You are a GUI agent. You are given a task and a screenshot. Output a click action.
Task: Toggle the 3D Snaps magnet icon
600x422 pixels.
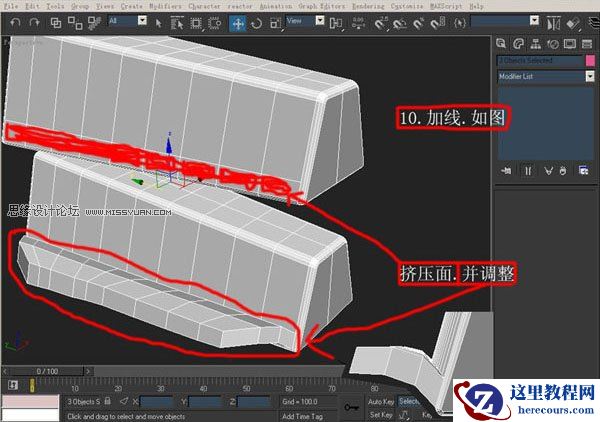coord(380,23)
